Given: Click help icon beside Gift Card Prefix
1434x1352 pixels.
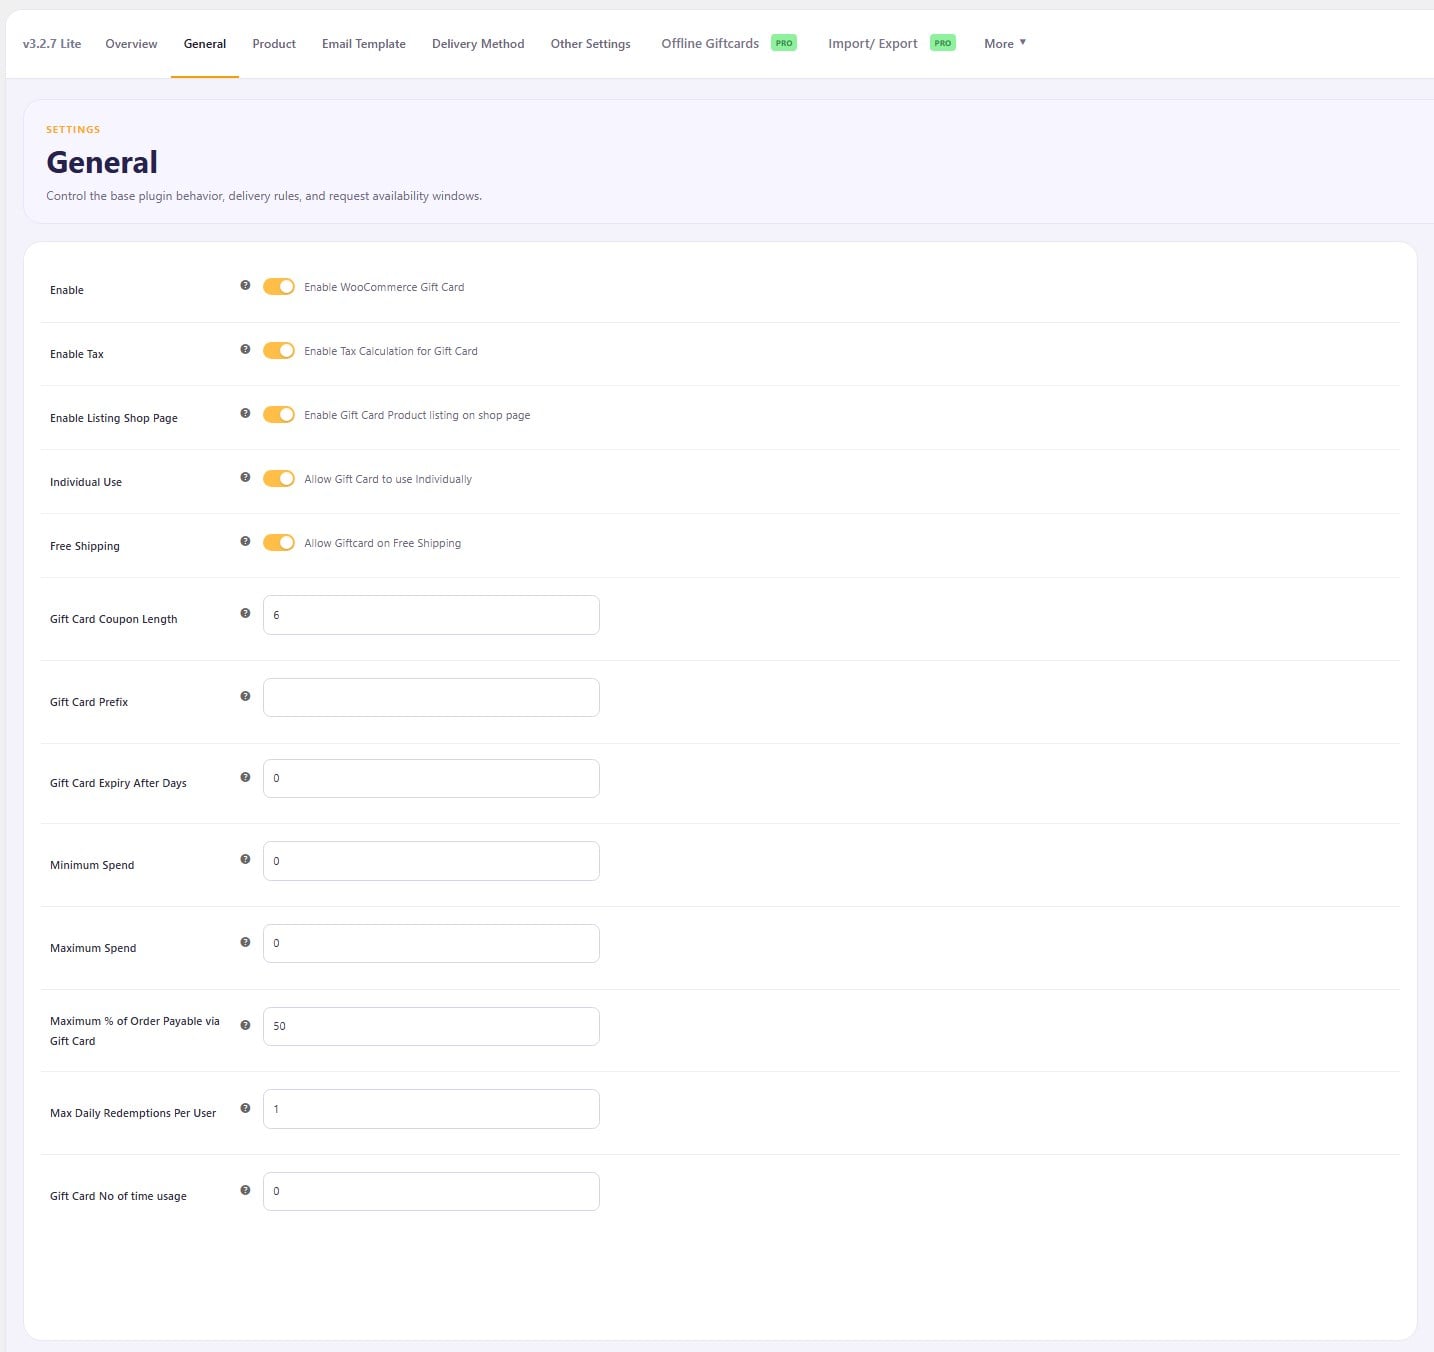Looking at the screenshot, I should click(x=245, y=697).
